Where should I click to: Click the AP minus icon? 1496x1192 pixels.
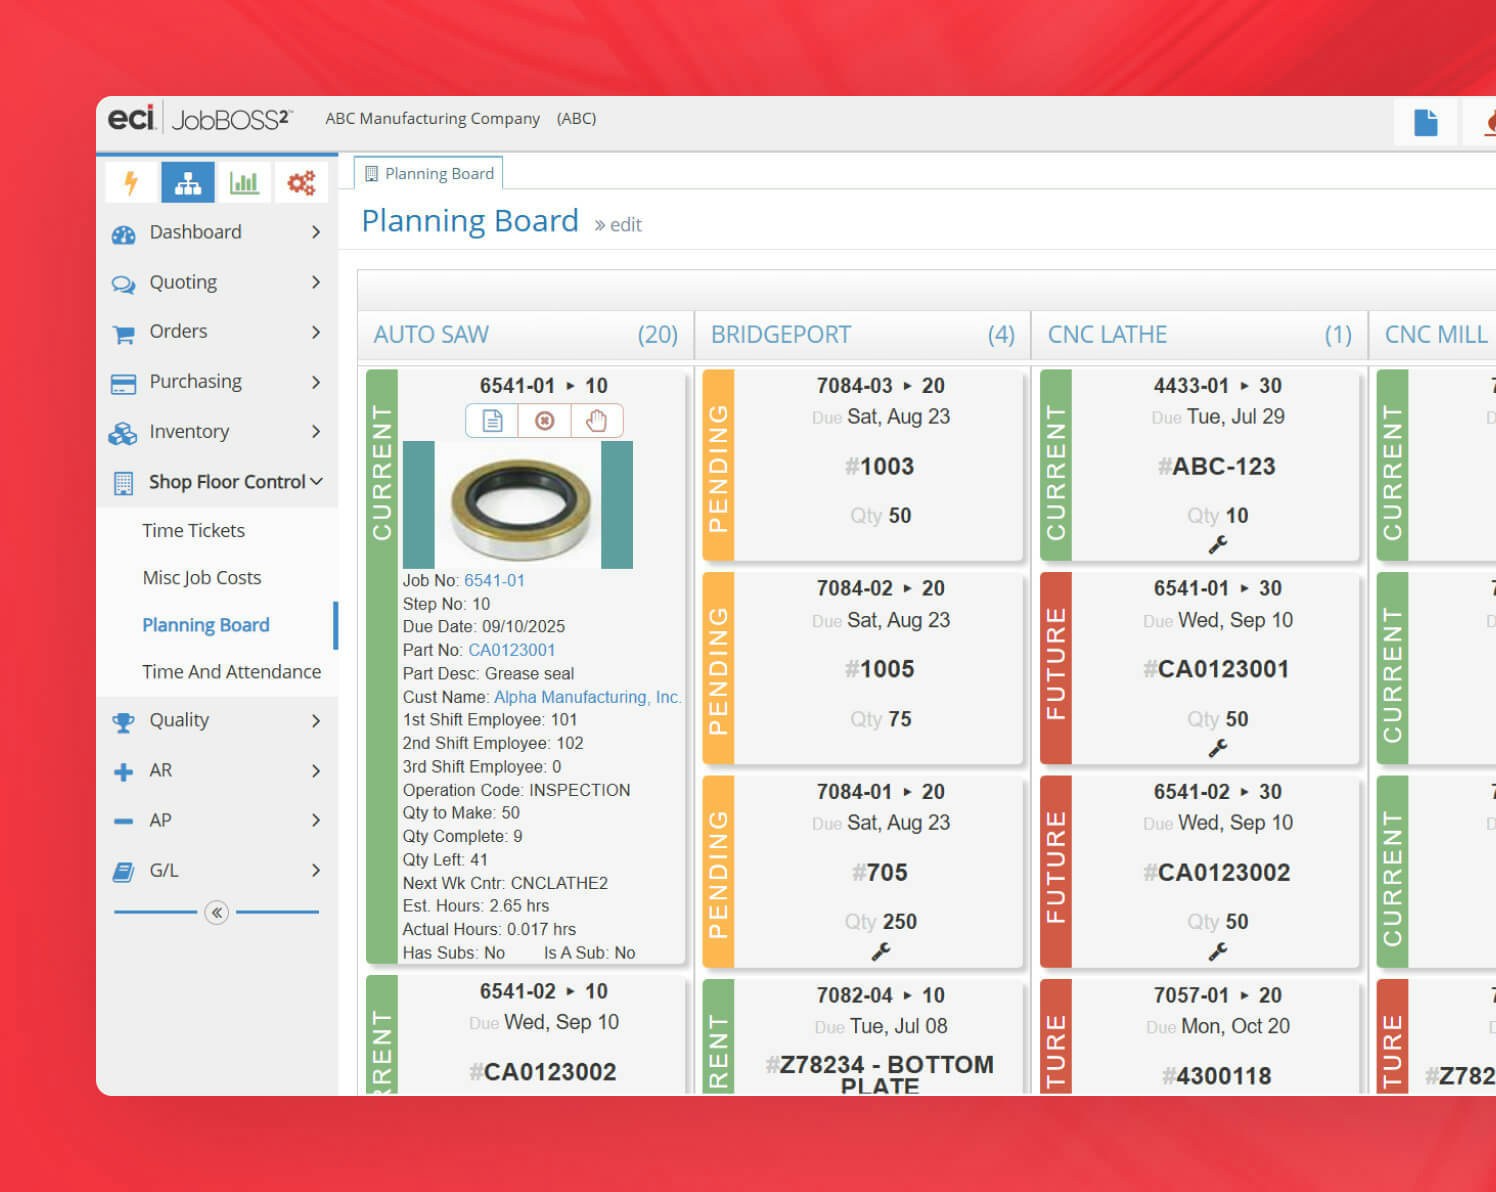tap(123, 821)
